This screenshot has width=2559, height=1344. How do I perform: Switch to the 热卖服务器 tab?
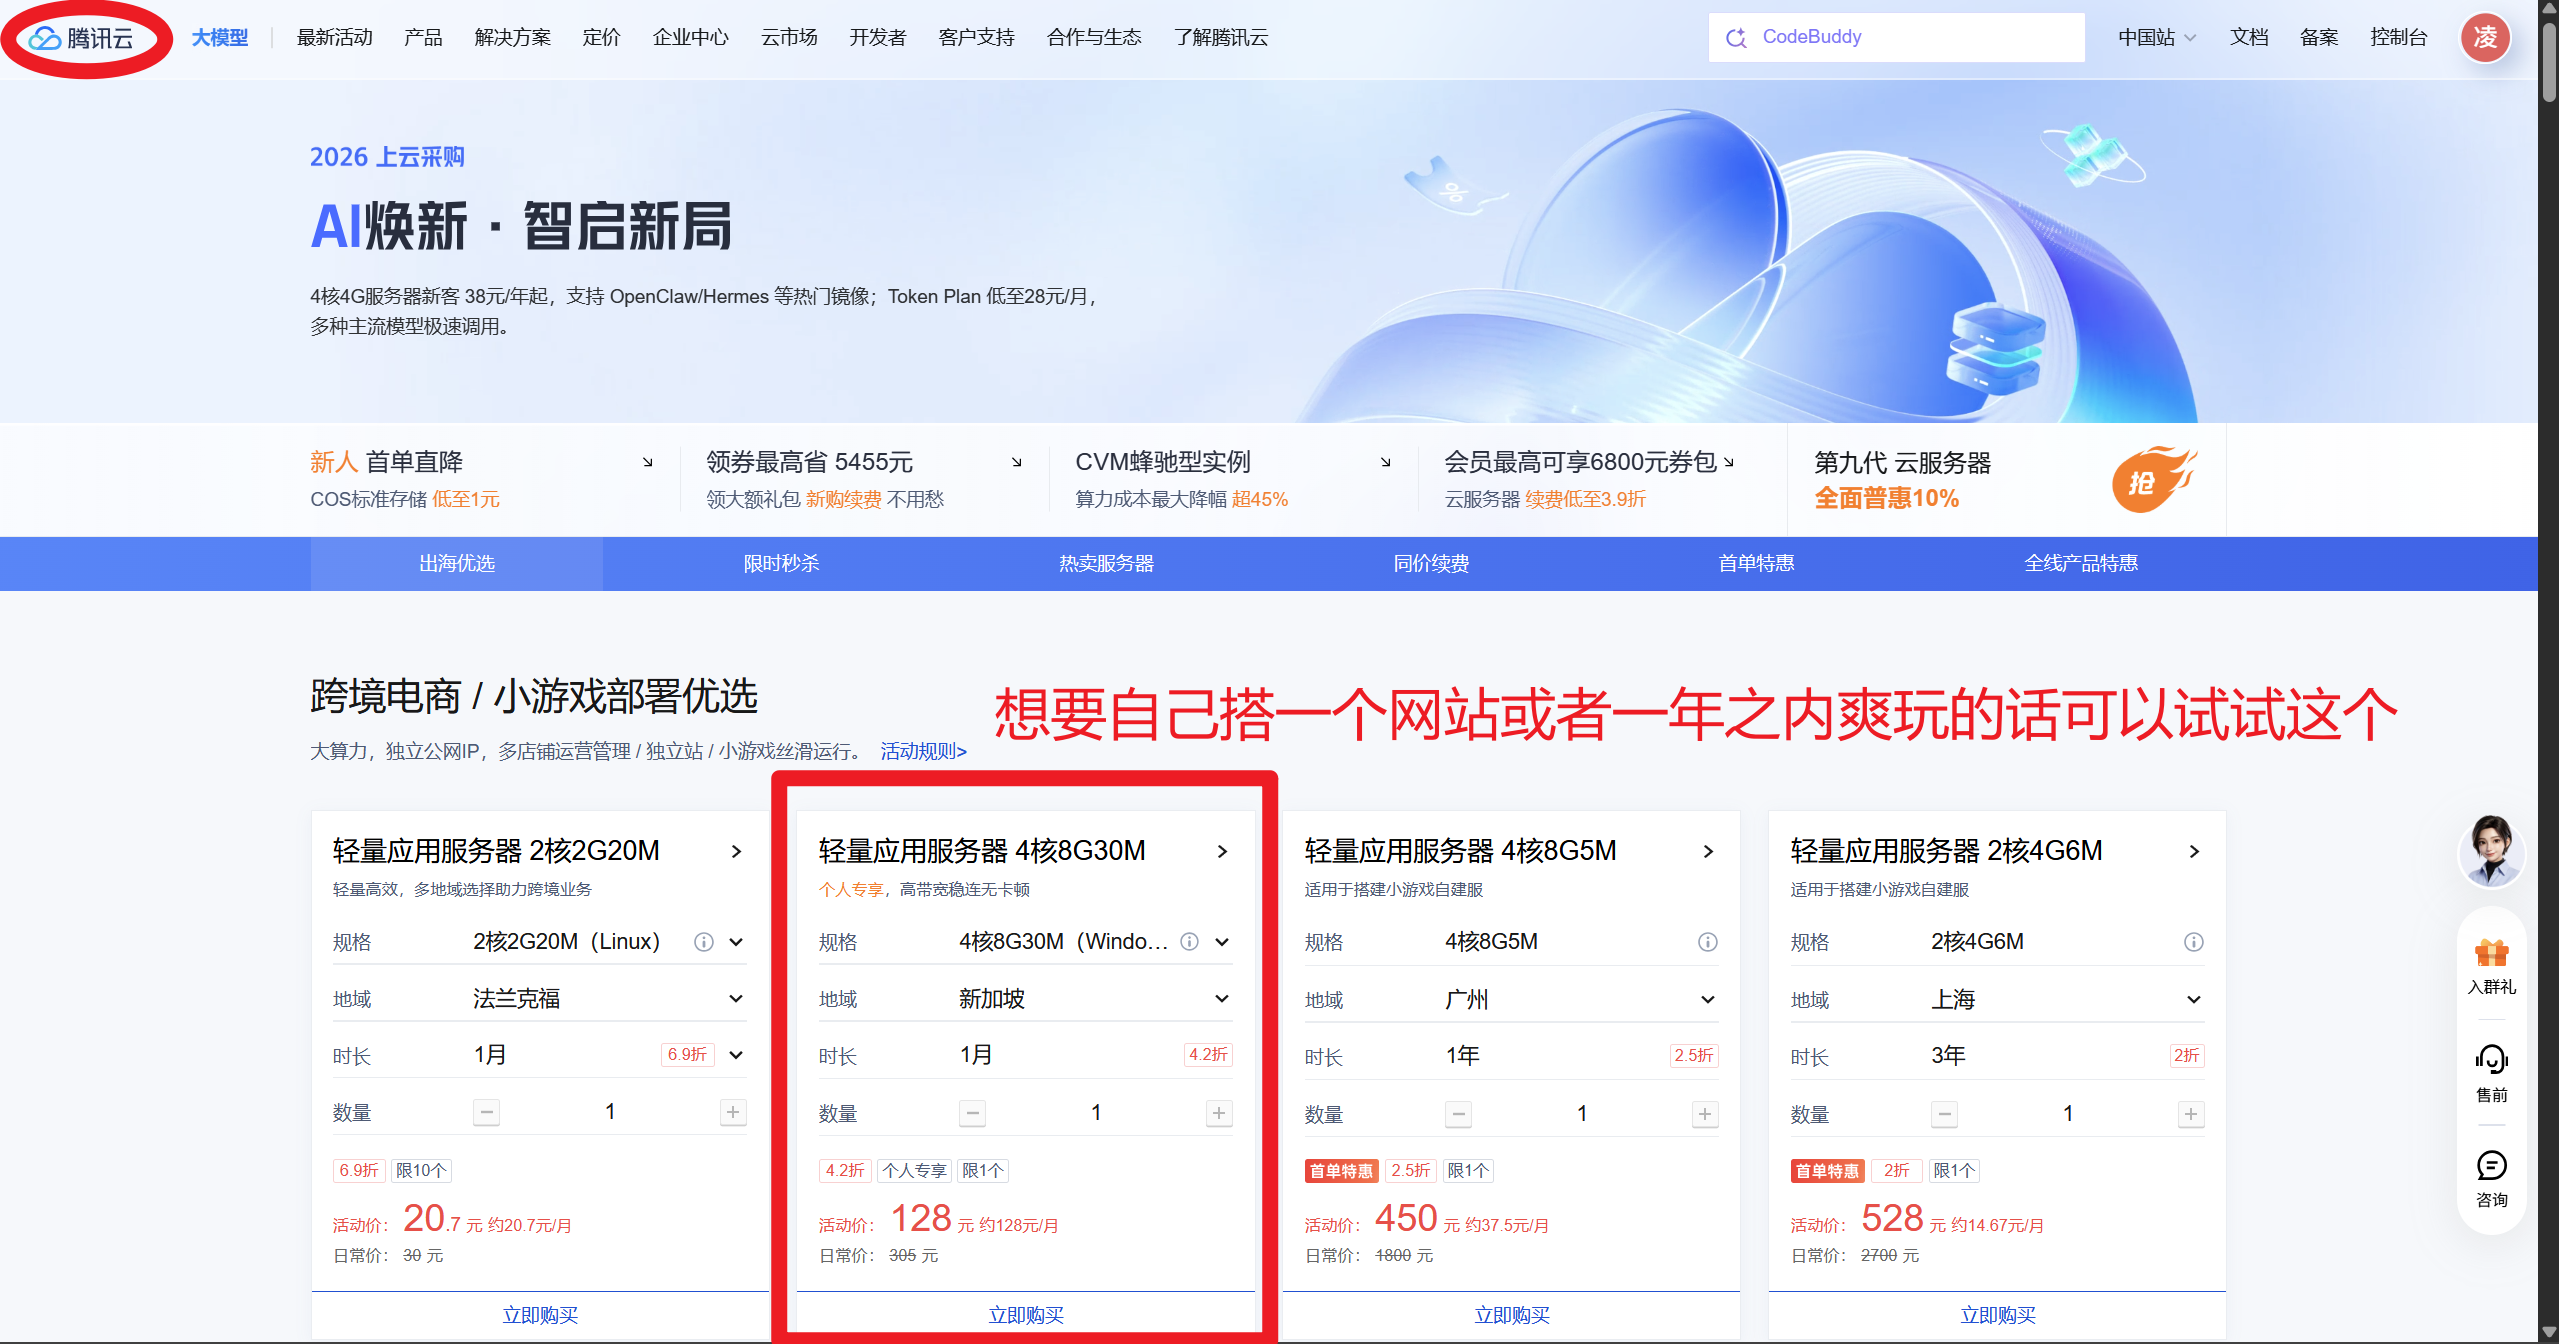(1106, 564)
